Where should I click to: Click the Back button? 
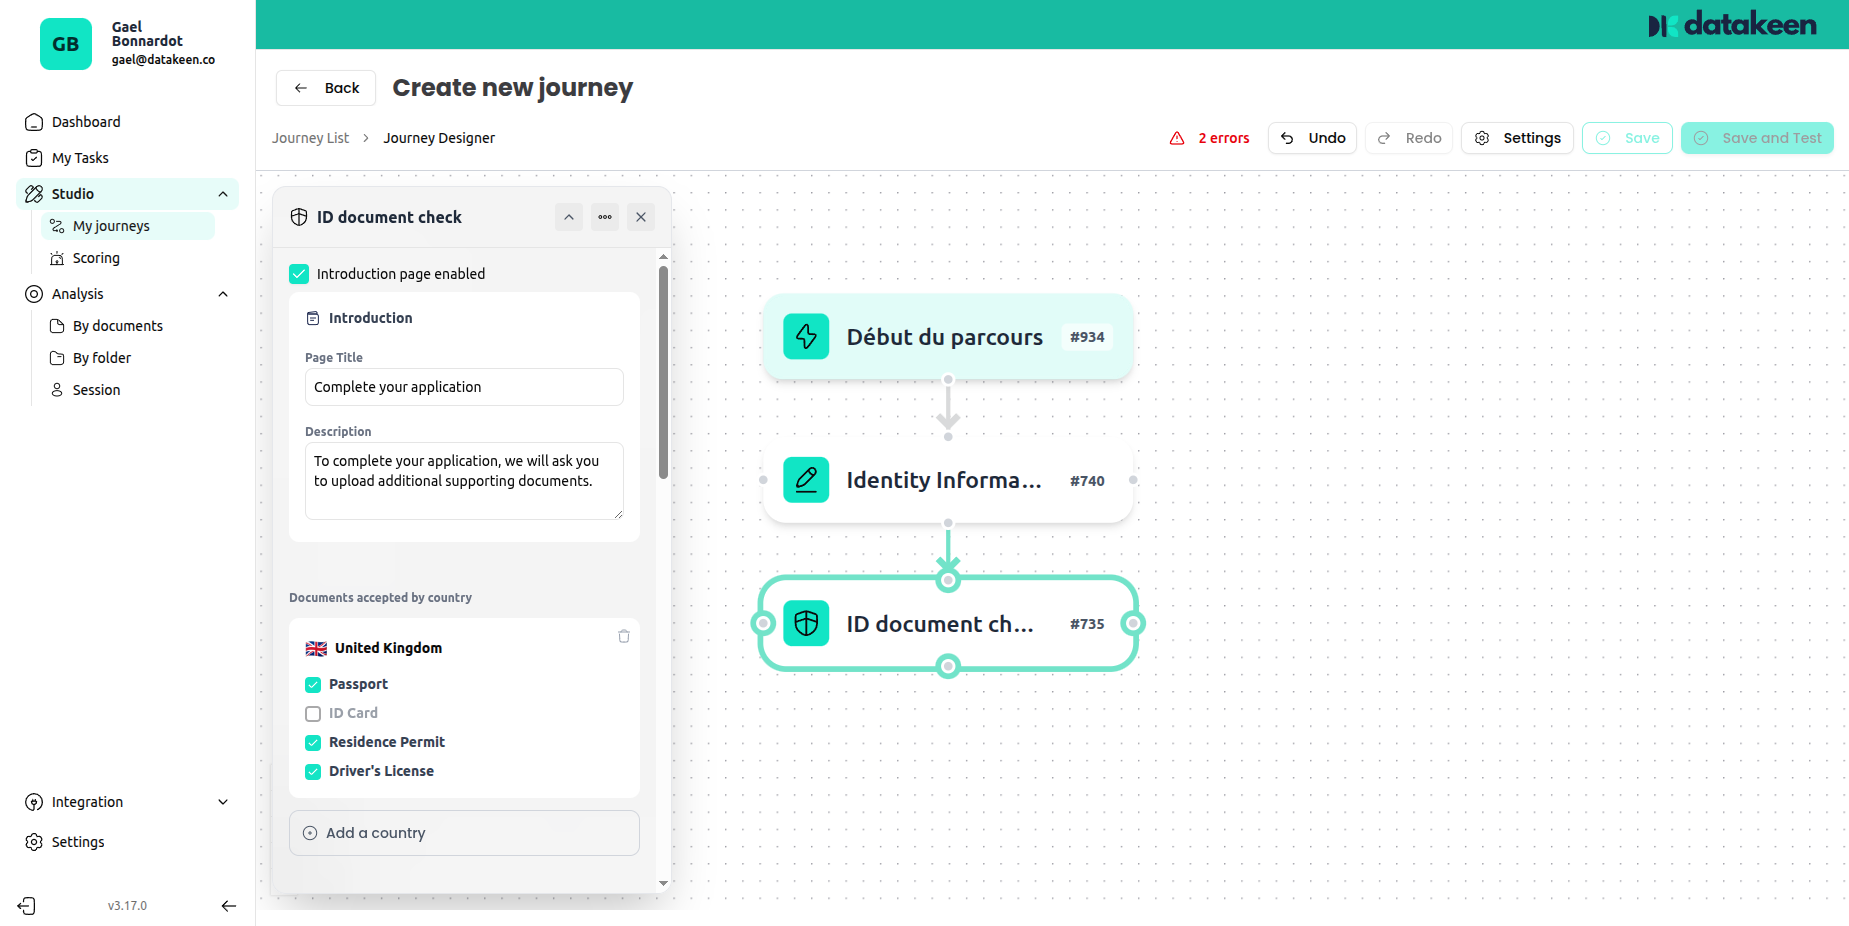325,88
